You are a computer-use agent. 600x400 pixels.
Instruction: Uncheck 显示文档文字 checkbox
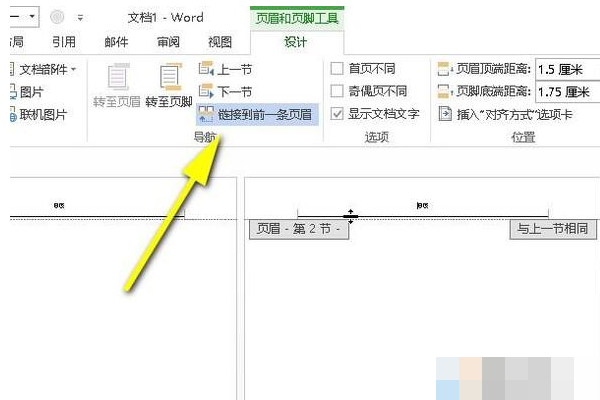(x=337, y=114)
